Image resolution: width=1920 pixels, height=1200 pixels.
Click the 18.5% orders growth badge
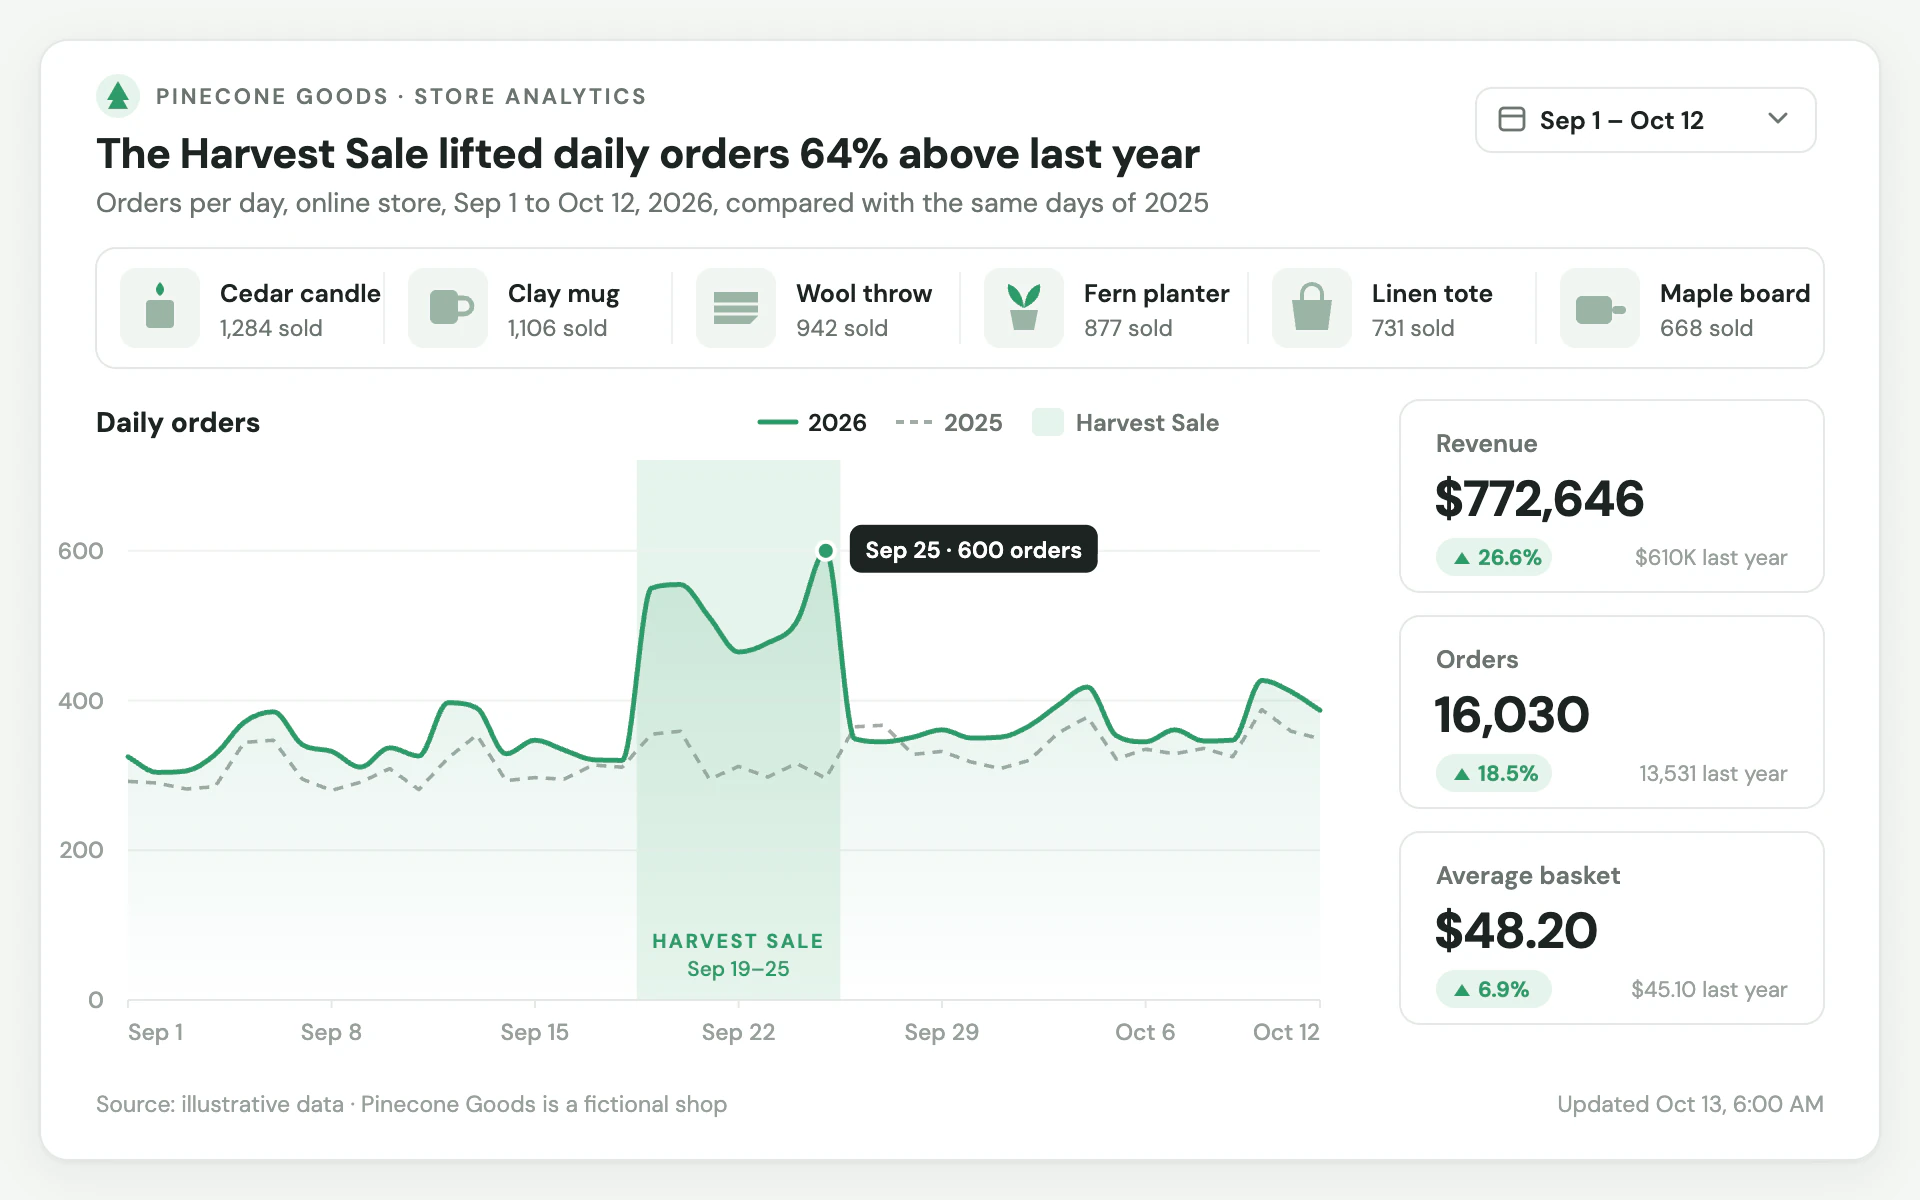1494,773
